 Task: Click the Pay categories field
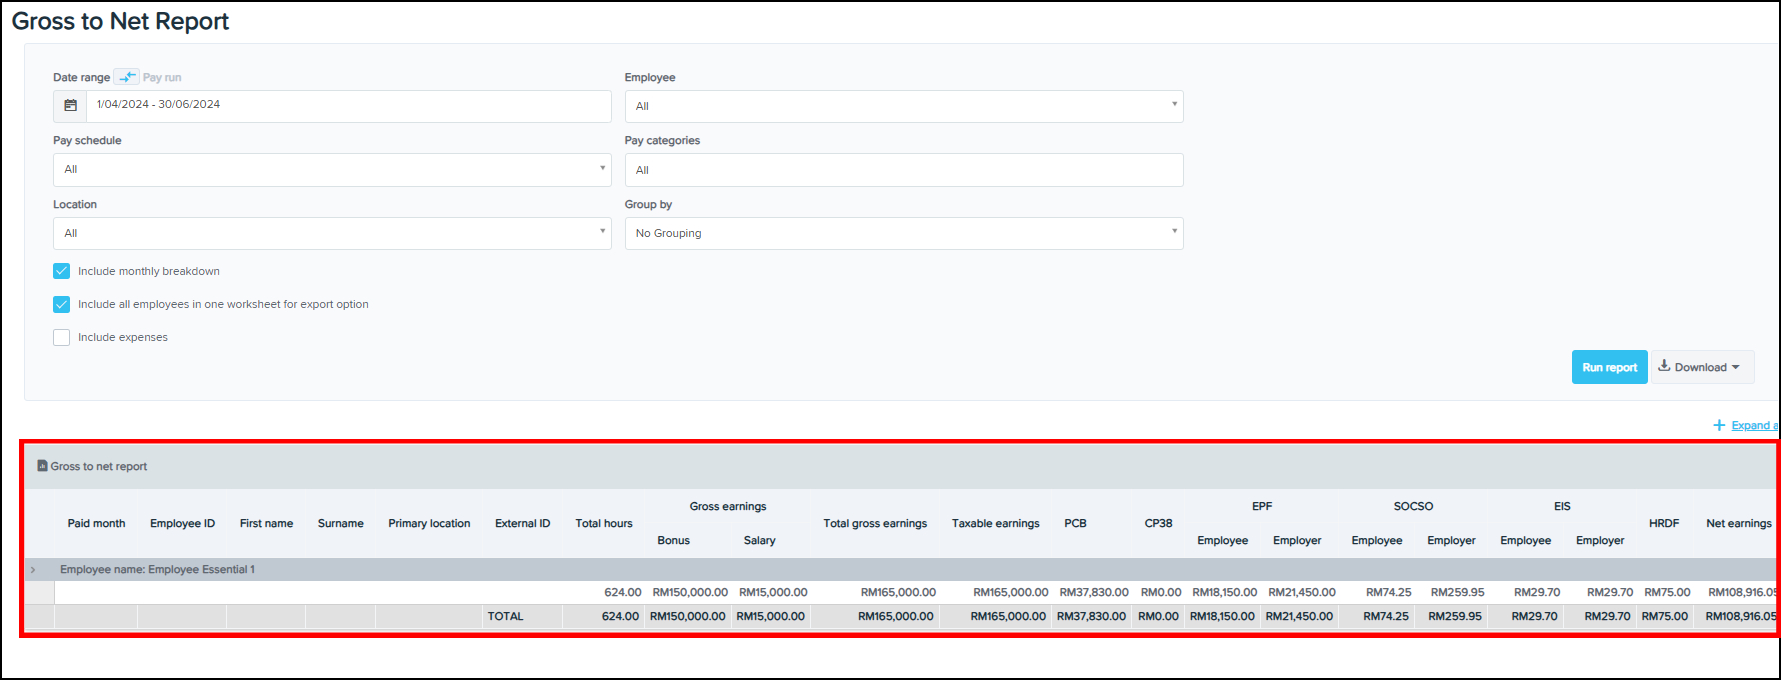[x=903, y=170]
